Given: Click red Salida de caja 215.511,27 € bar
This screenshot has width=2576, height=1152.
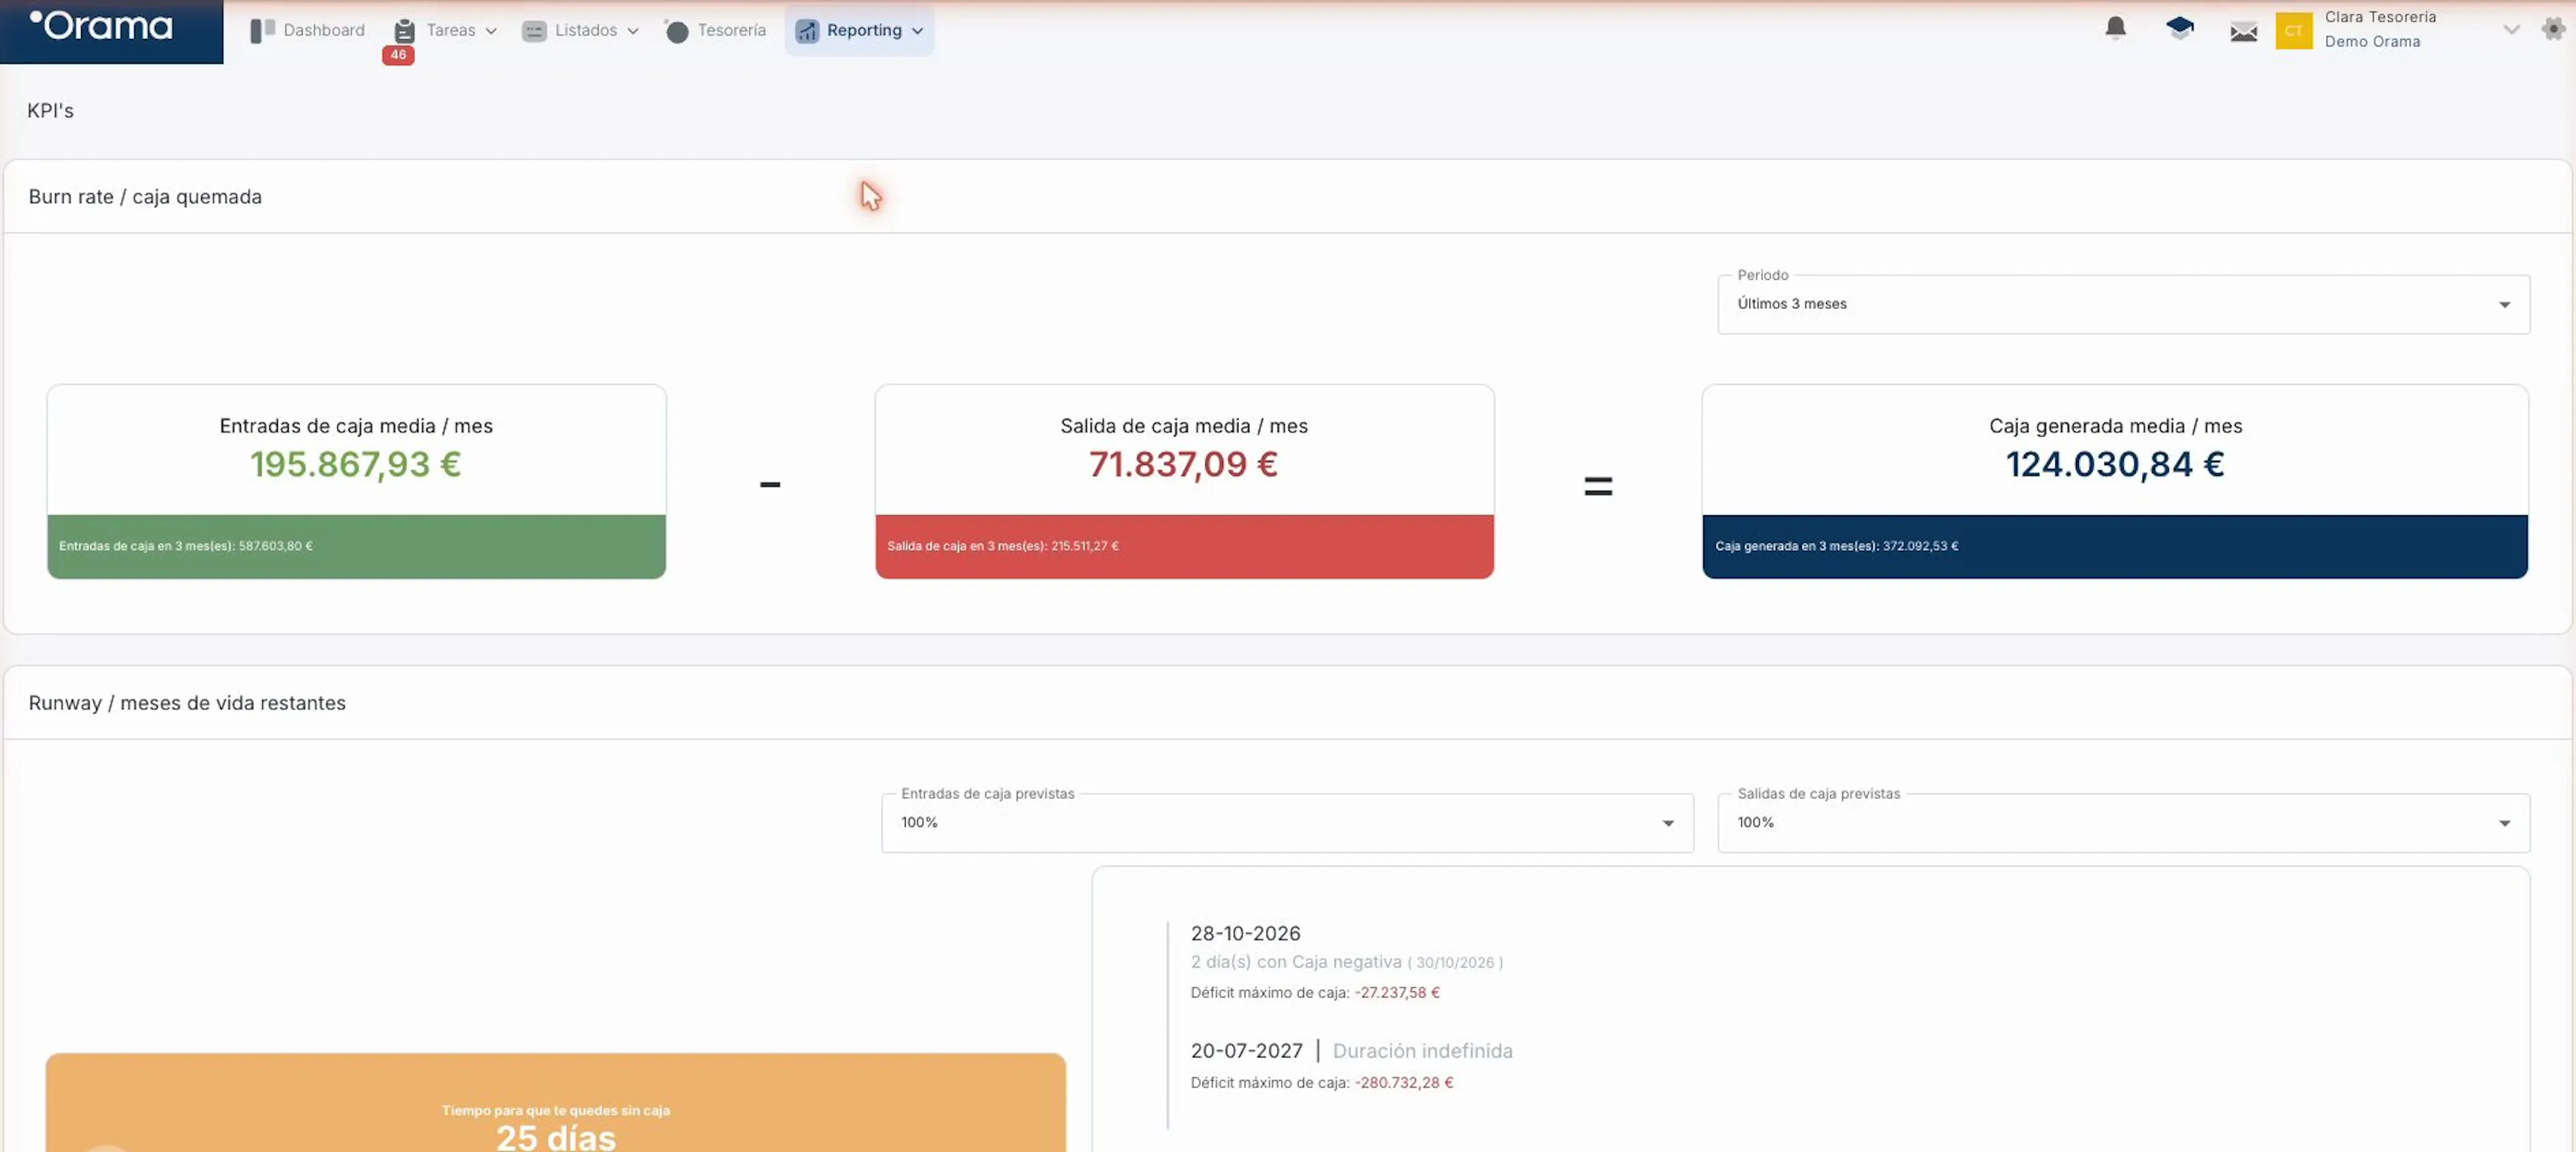Looking at the screenshot, I should [1184, 546].
